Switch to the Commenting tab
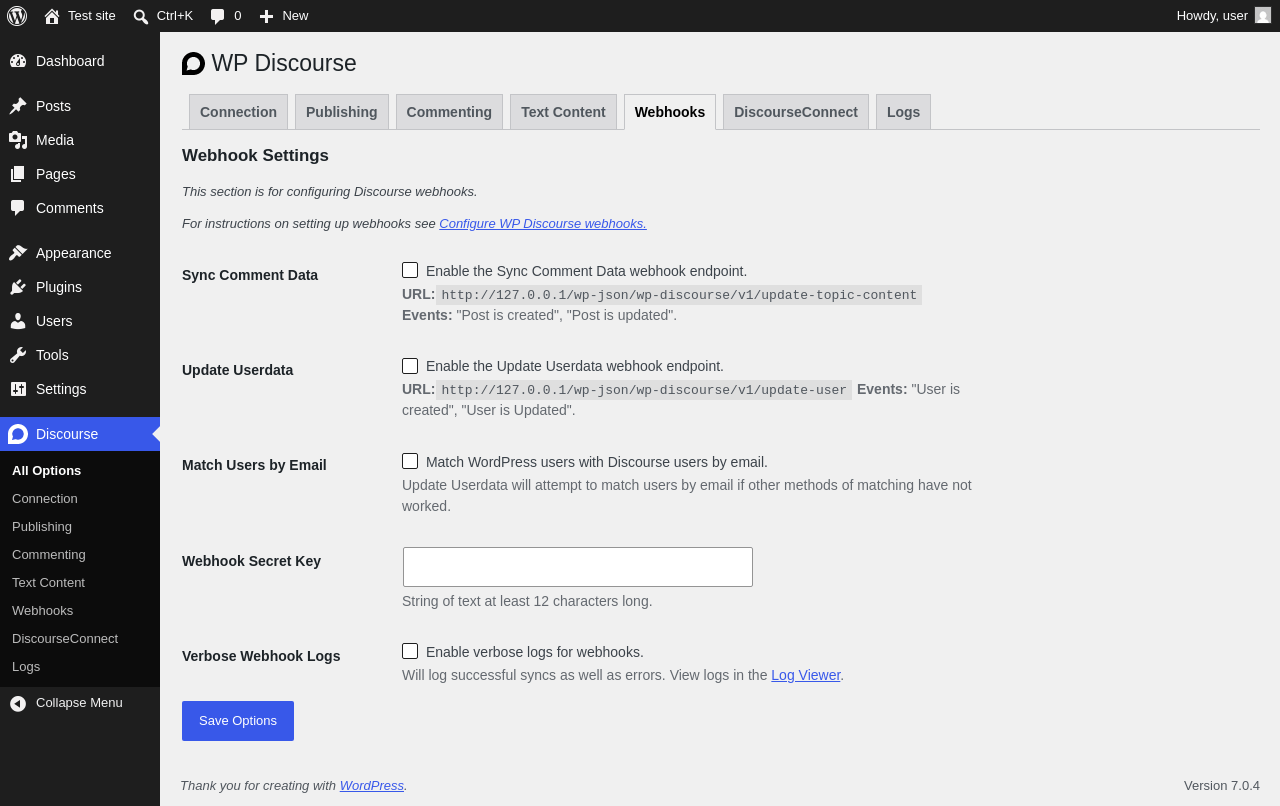This screenshot has height=806, width=1280. [x=449, y=112]
